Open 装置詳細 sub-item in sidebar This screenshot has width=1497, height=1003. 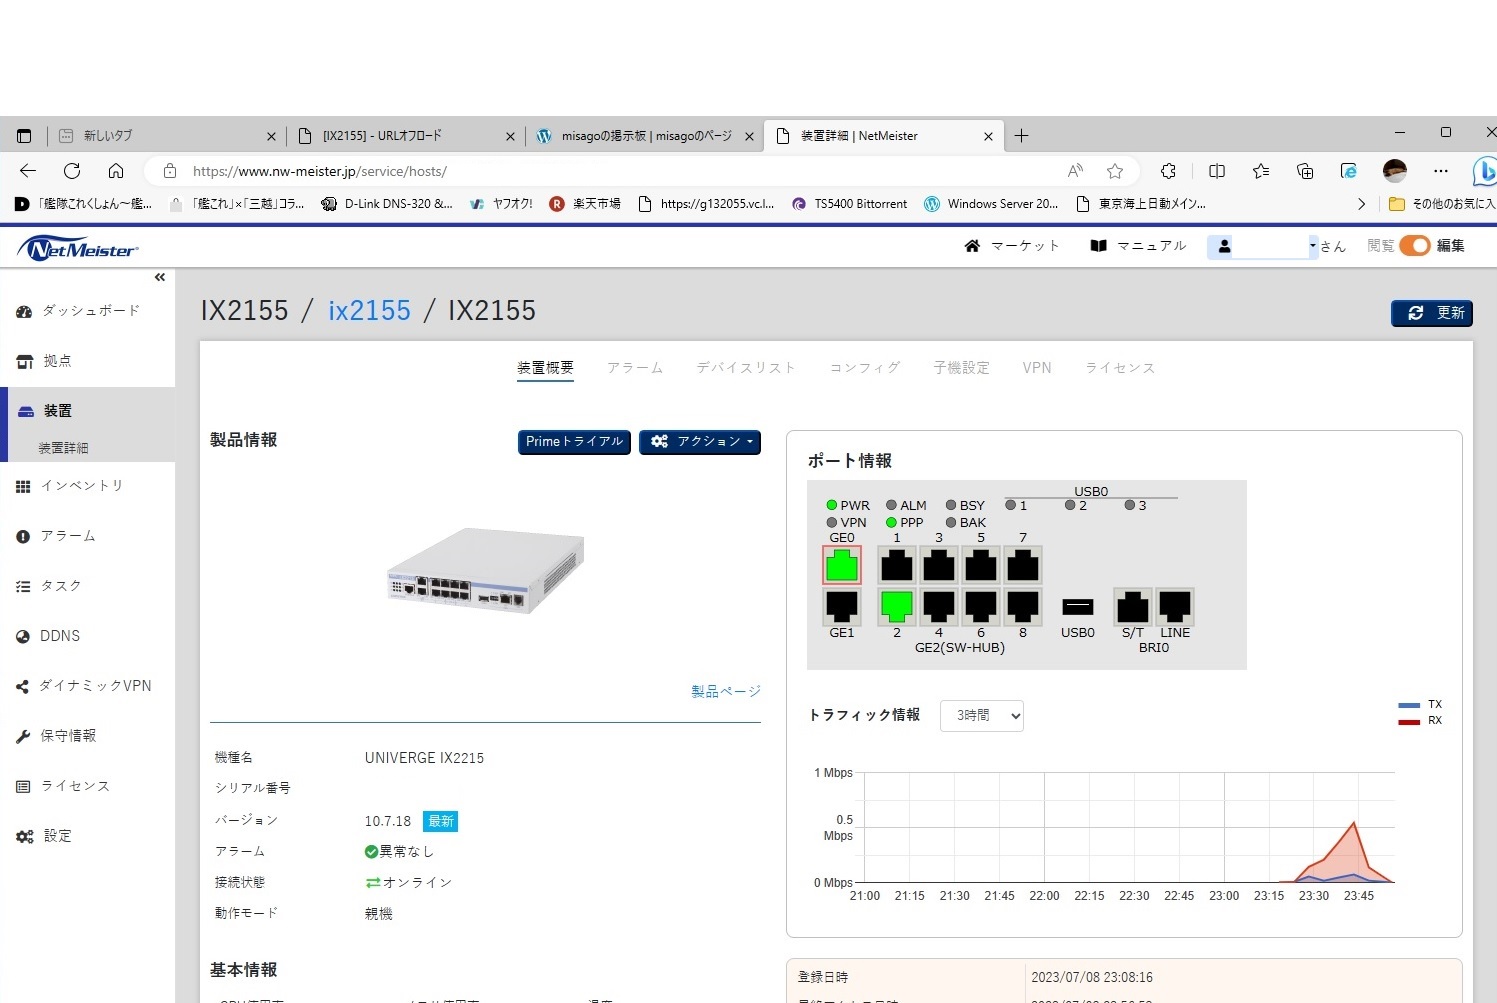coord(64,448)
